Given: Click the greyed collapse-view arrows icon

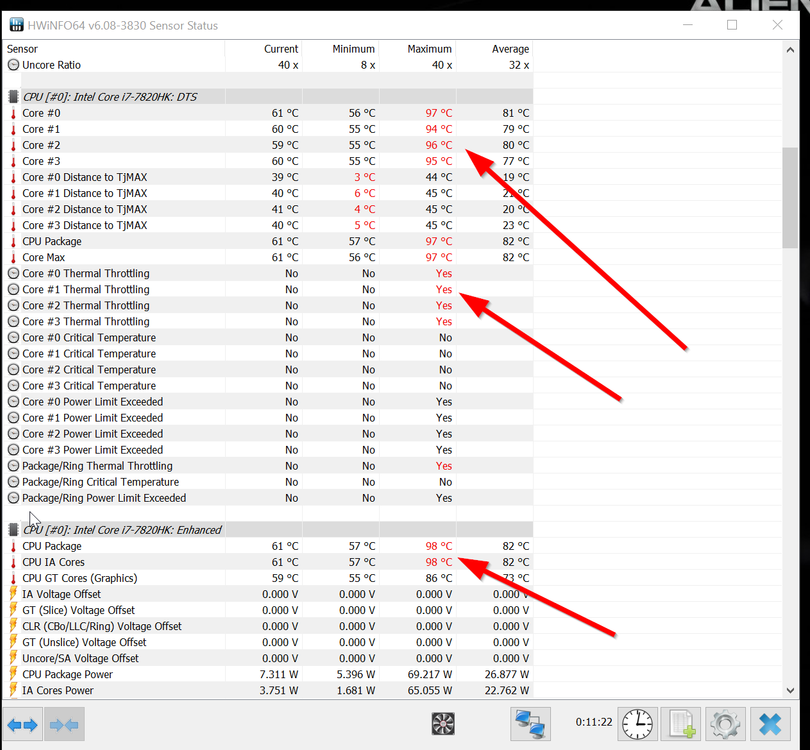Looking at the screenshot, I should [x=64, y=725].
